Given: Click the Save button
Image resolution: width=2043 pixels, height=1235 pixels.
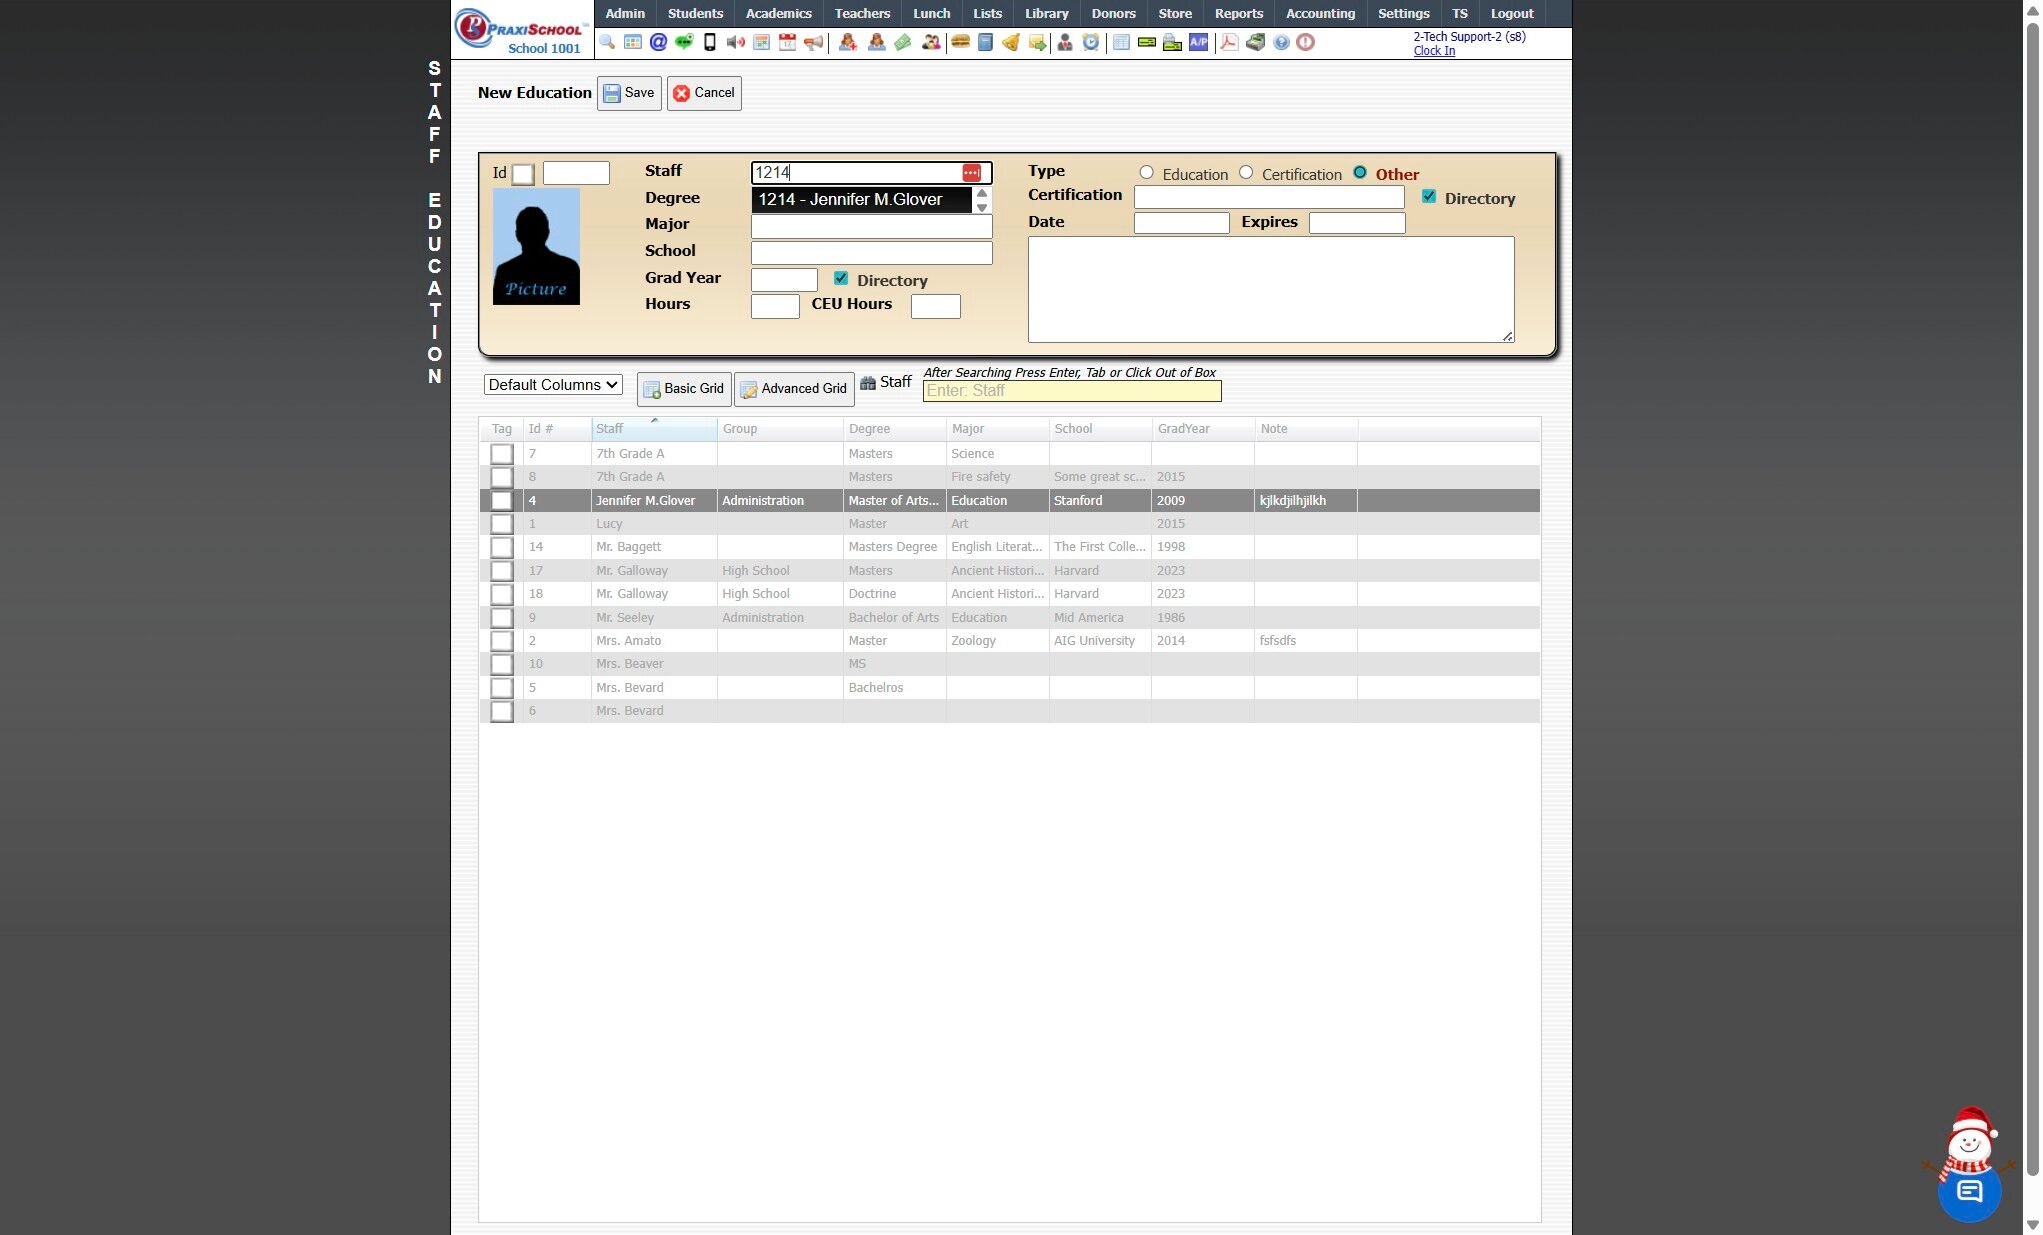Looking at the screenshot, I should 629,93.
